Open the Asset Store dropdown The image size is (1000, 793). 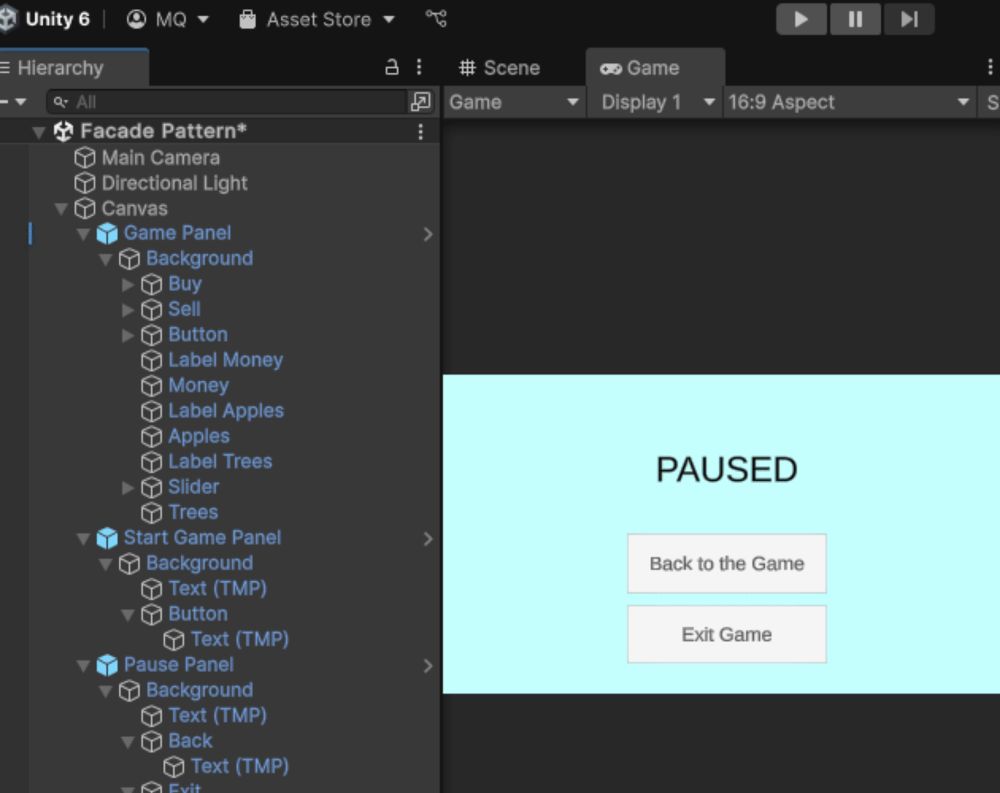[x=317, y=20]
